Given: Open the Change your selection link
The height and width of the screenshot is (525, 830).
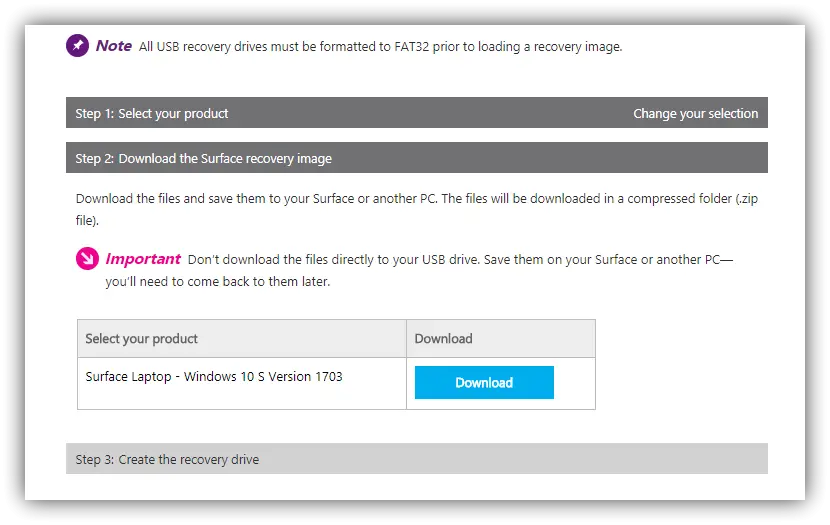Looking at the screenshot, I should click(695, 114).
